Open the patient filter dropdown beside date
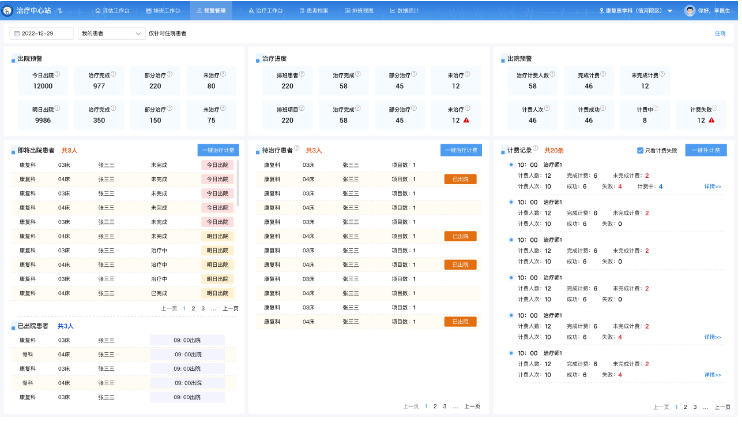The height and width of the screenshot is (426, 742). (111, 34)
